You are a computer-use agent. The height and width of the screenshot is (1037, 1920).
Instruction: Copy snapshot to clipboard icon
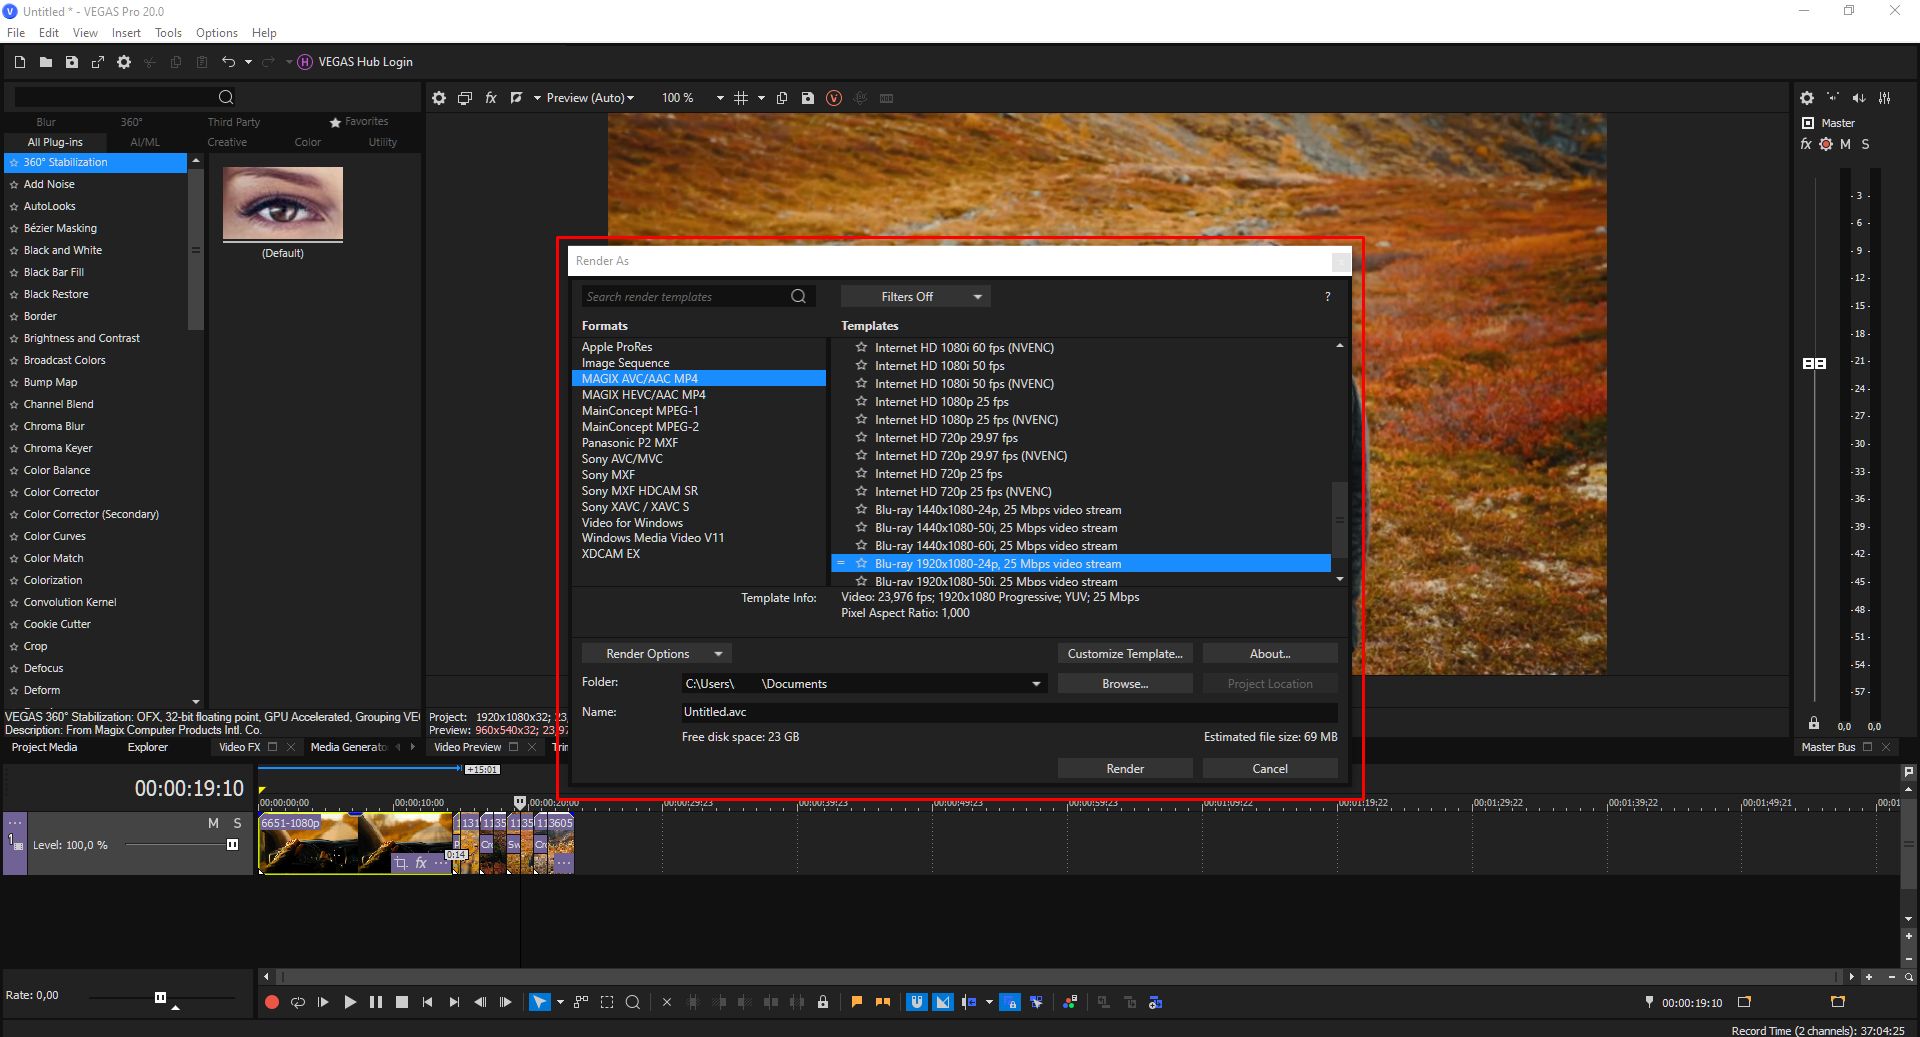tap(782, 98)
